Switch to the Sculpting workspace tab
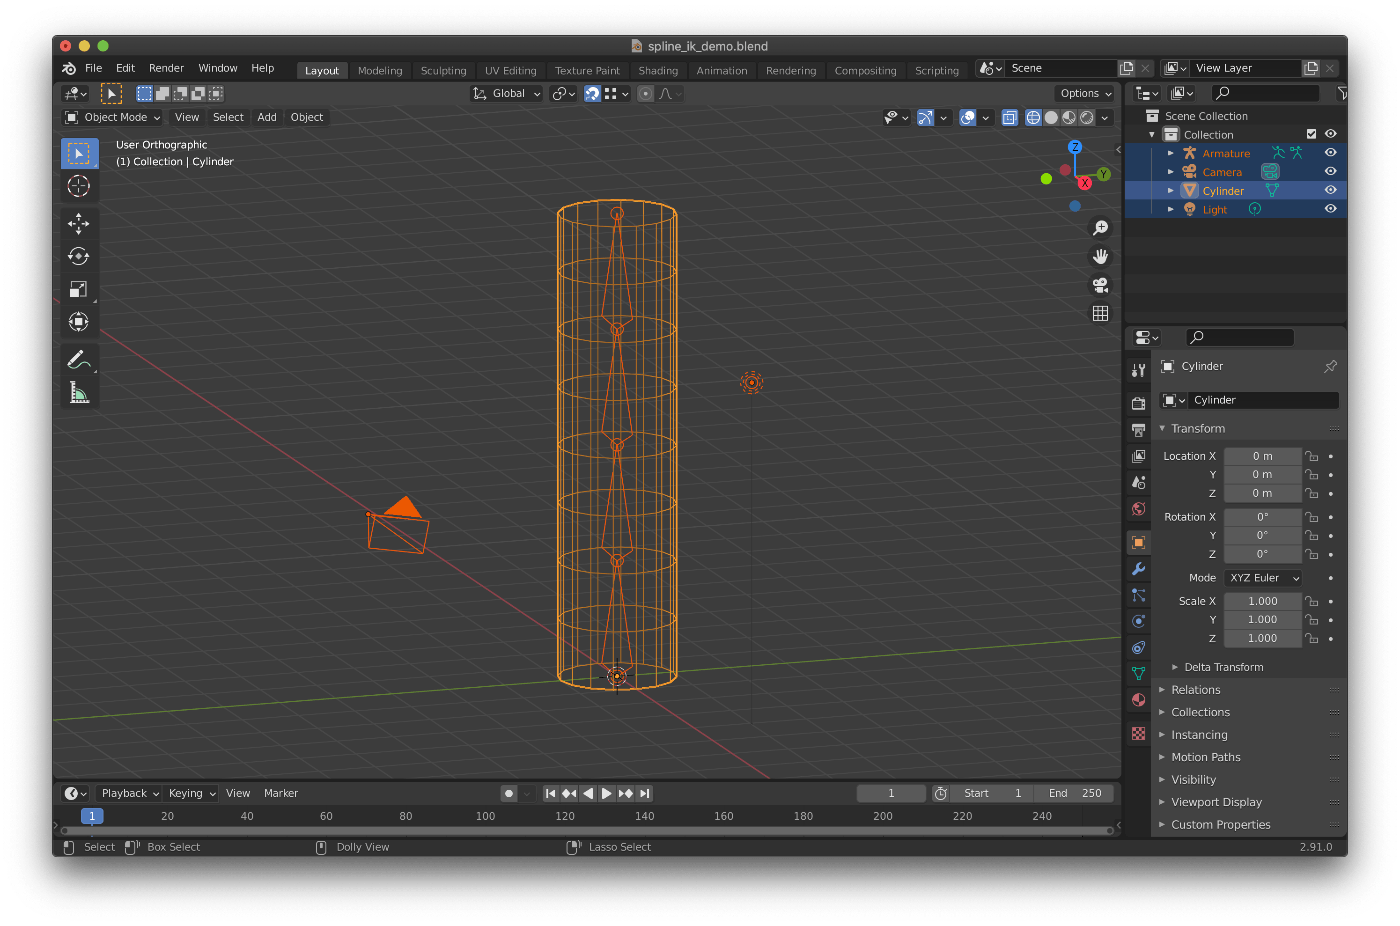 click(443, 71)
